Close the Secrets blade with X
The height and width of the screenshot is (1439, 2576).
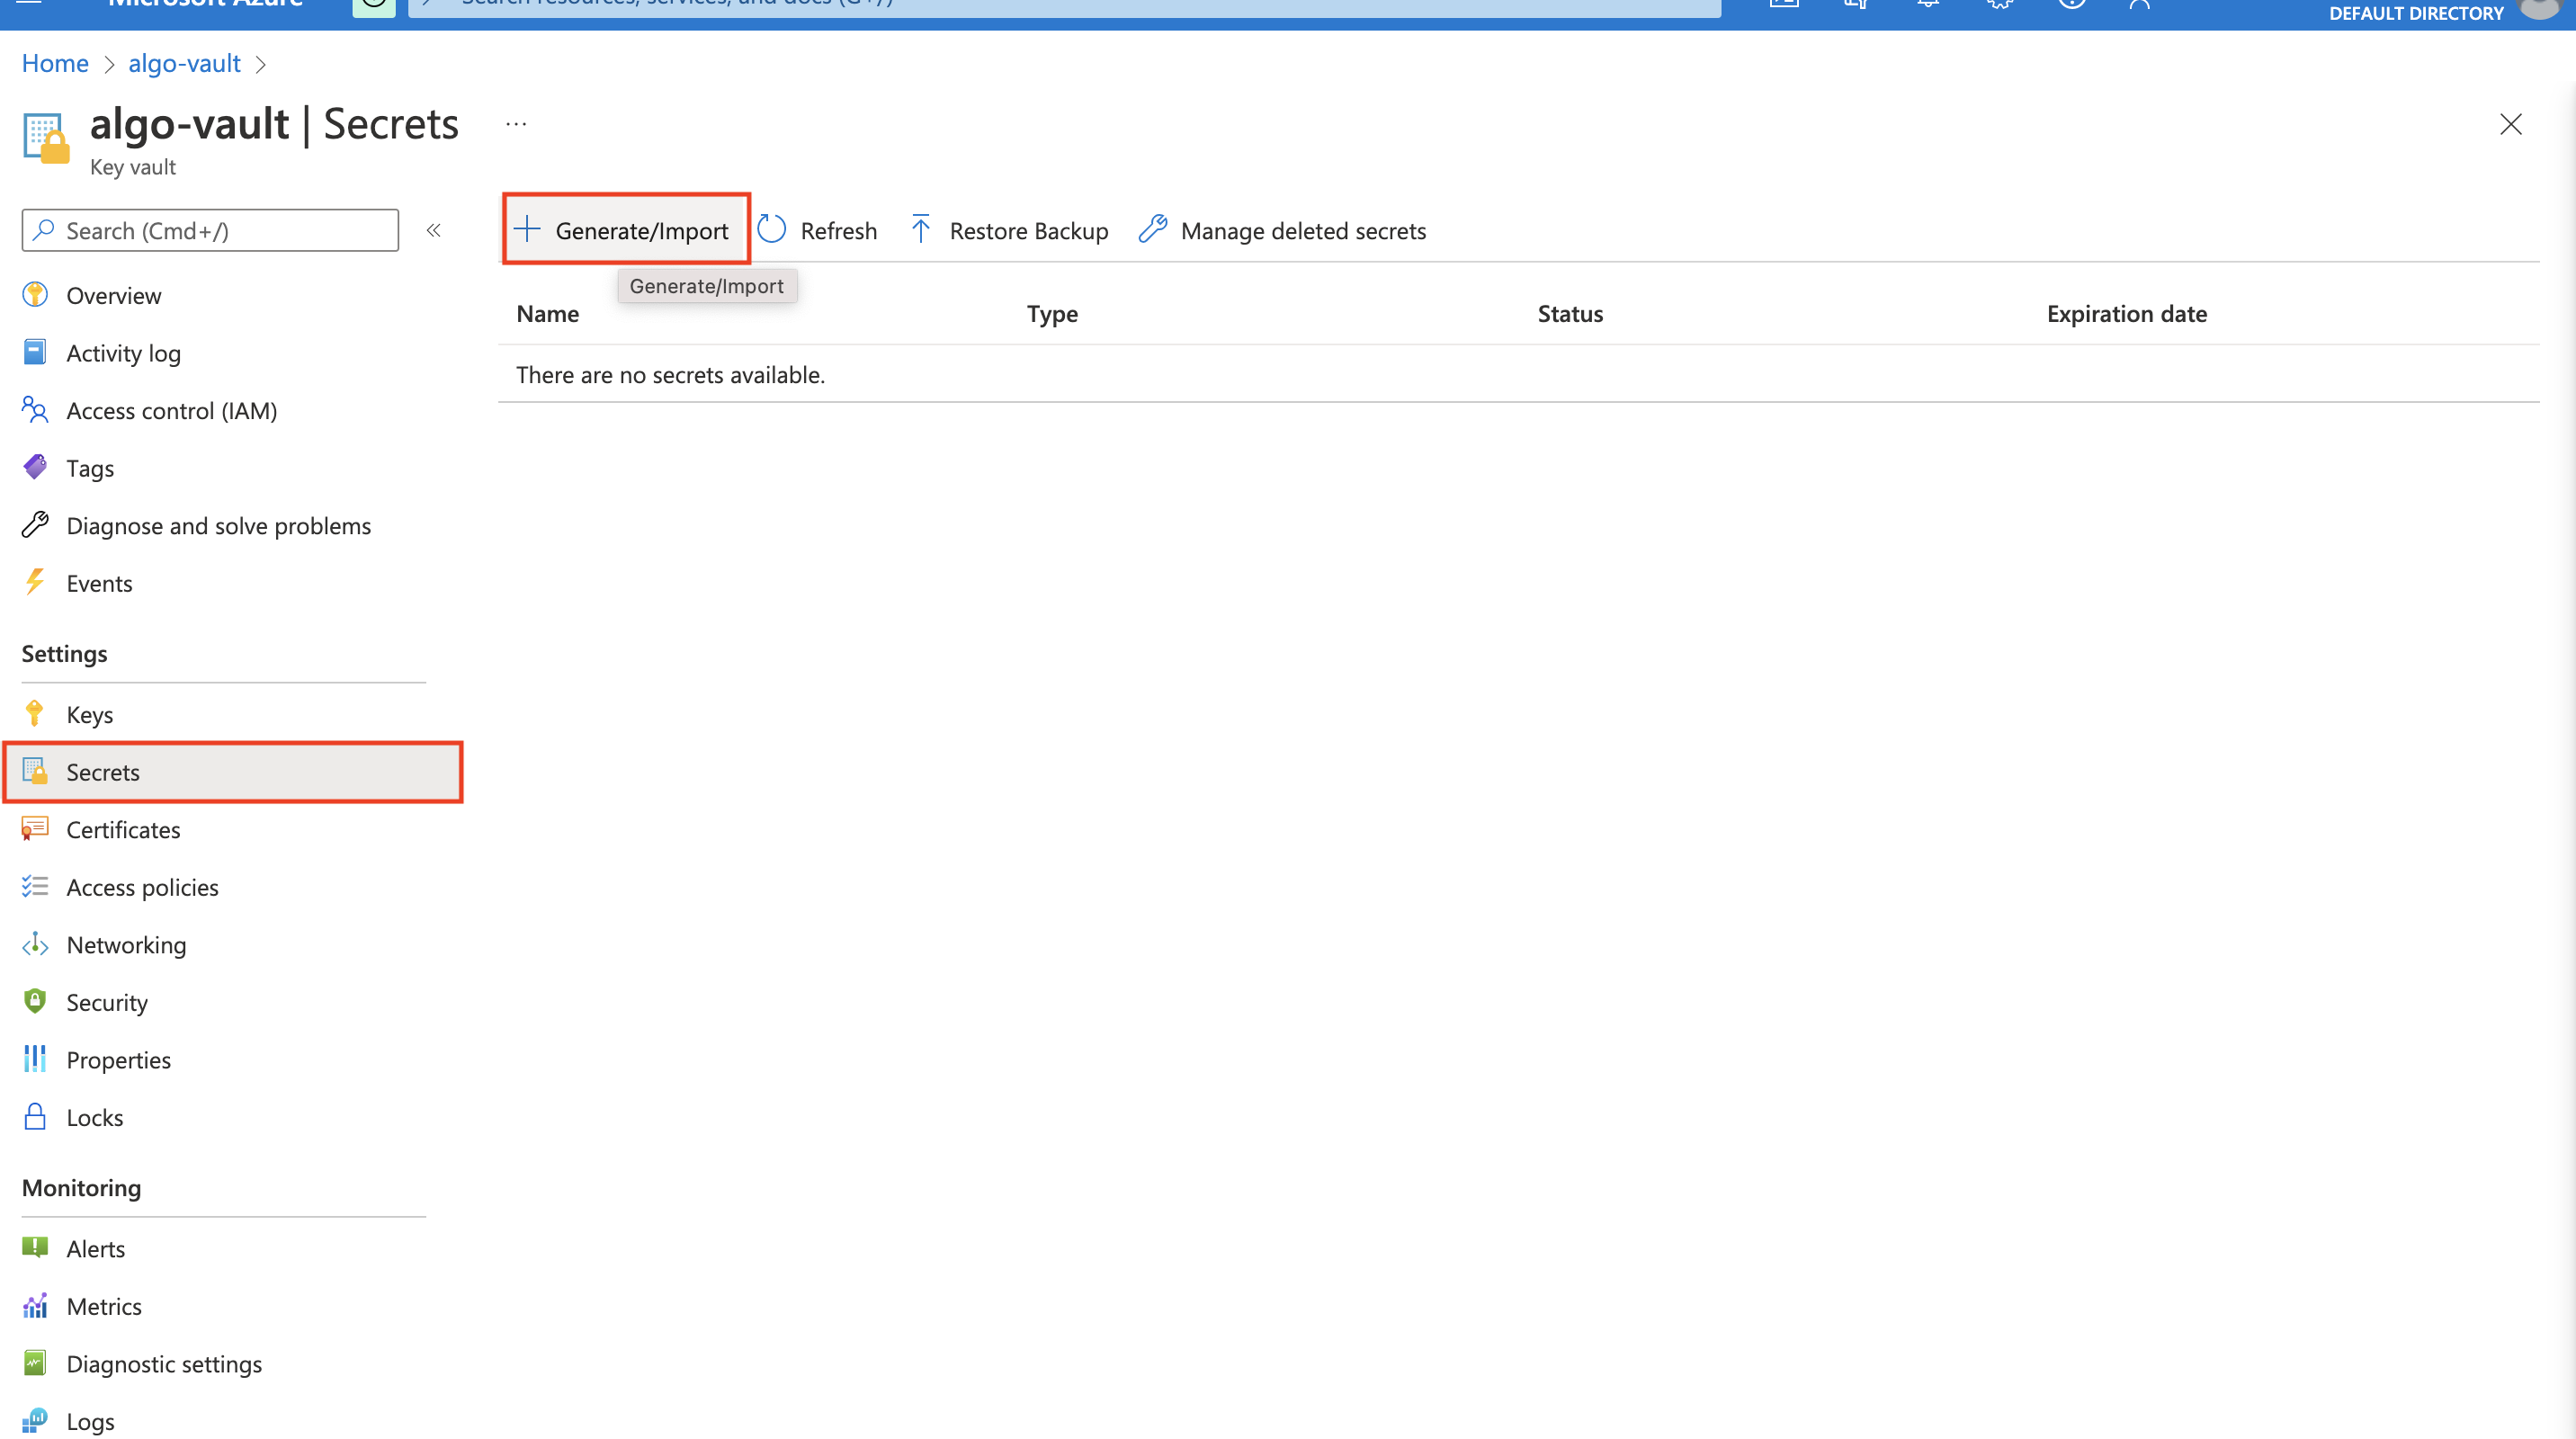click(x=2510, y=124)
